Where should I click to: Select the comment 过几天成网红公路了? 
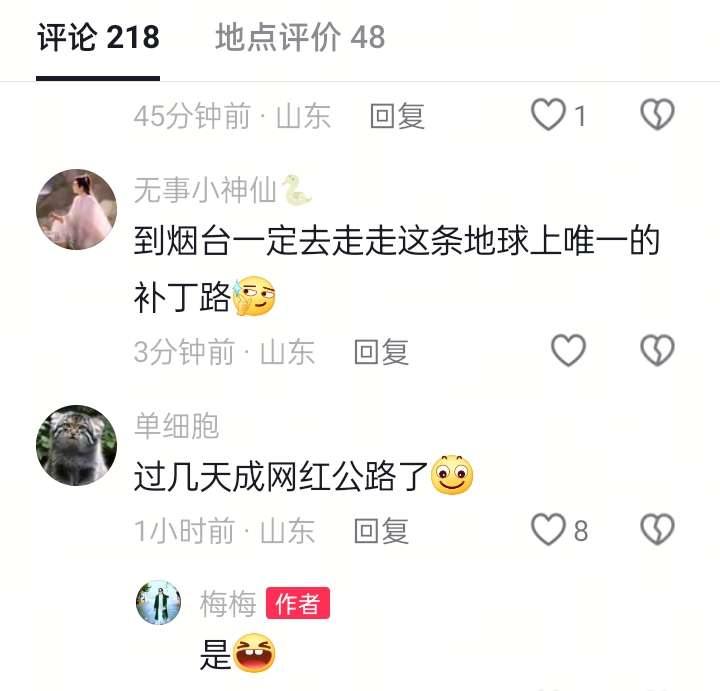(x=303, y=476)
